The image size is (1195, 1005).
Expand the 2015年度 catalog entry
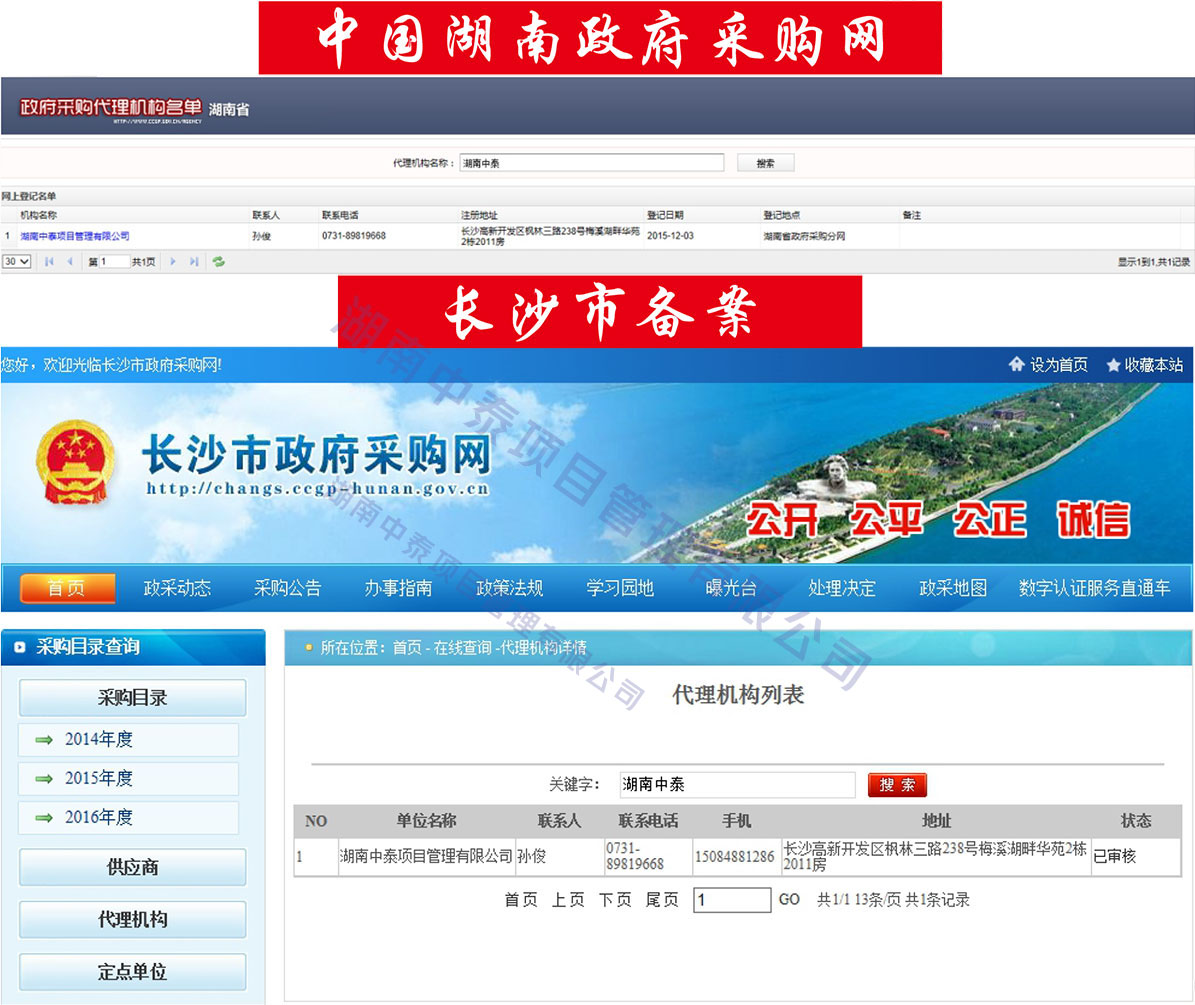coord(128,779)
